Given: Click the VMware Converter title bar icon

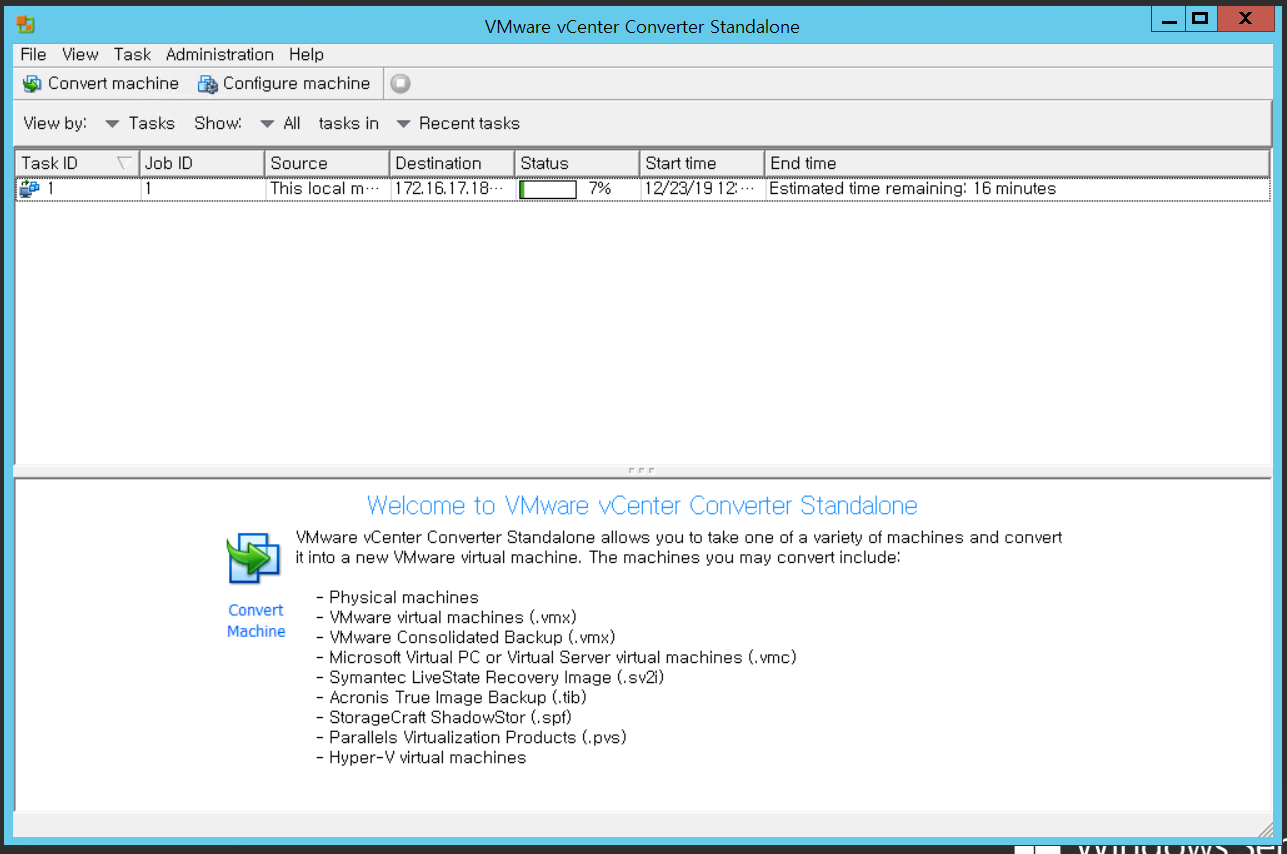Looking at the screenshot, I should click(26, 26).
